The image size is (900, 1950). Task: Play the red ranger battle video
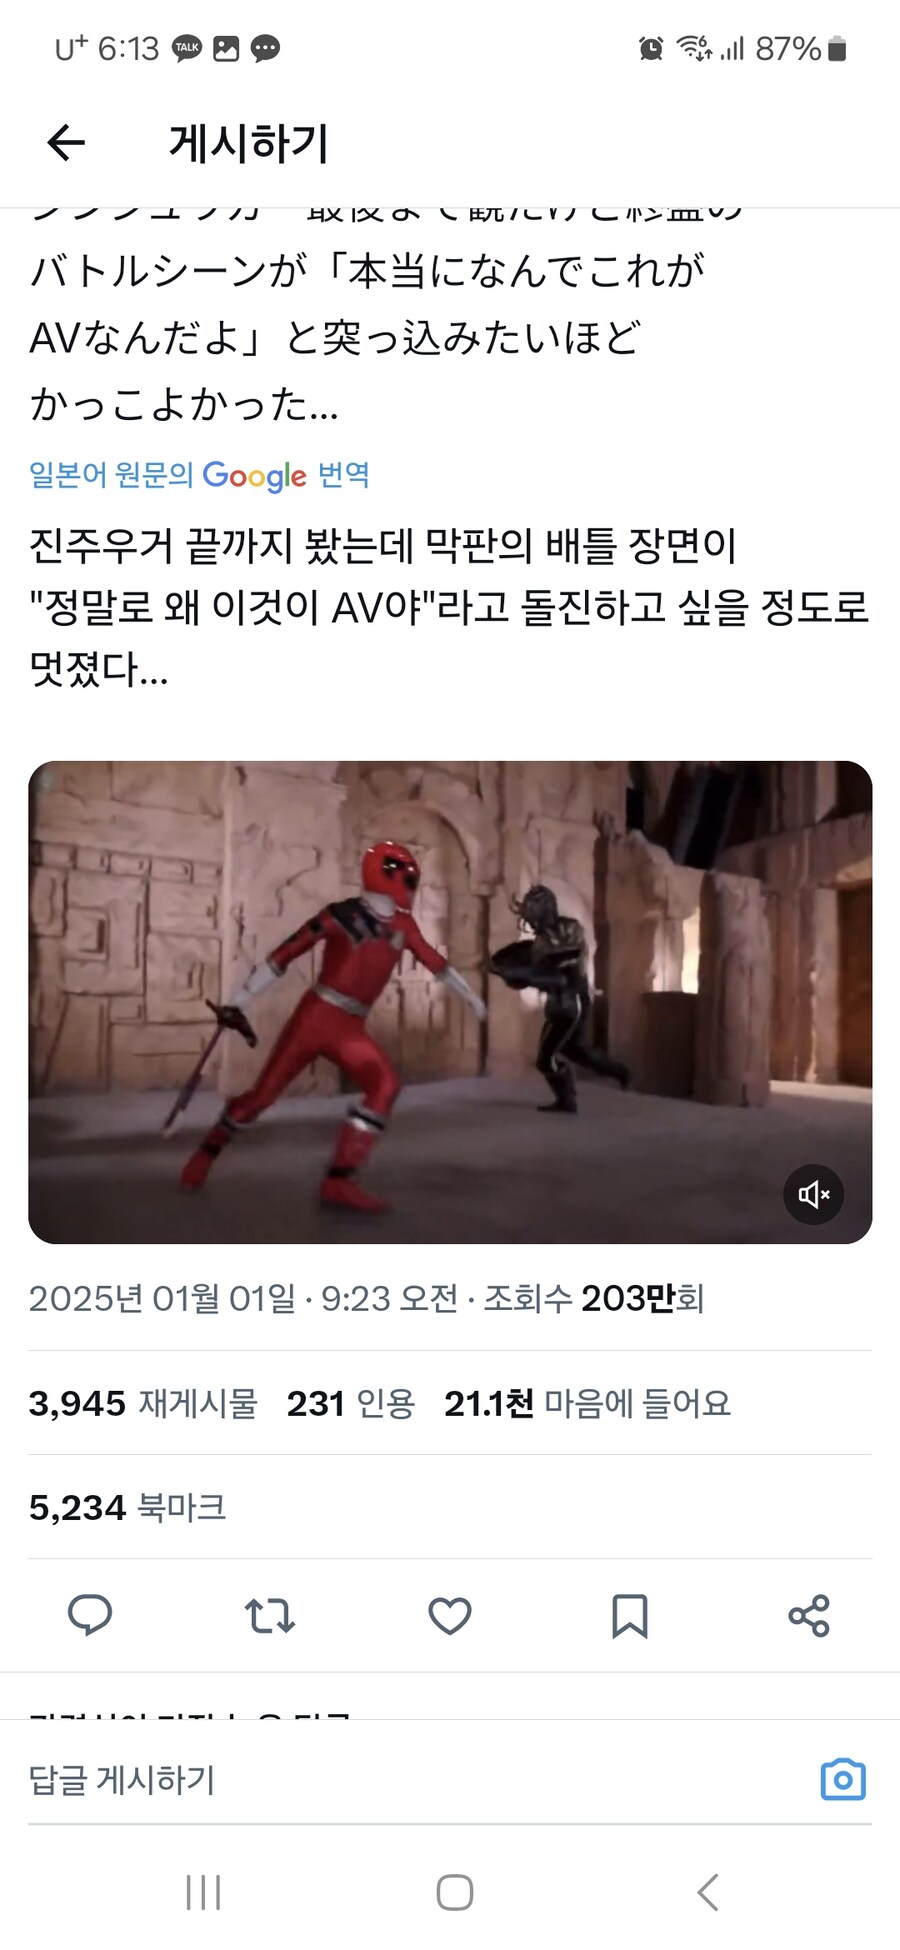pos(450,1002)
